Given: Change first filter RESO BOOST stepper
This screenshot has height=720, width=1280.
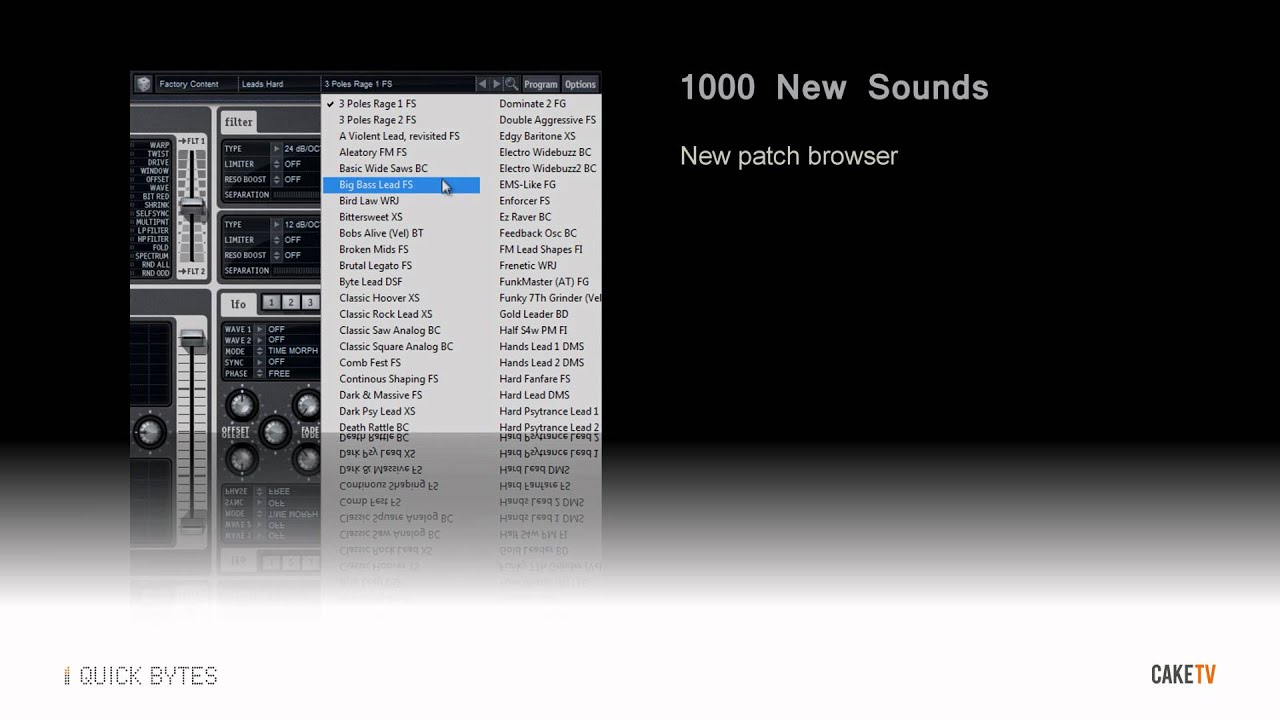Looking at the screenshot, I should coord(277,179).
